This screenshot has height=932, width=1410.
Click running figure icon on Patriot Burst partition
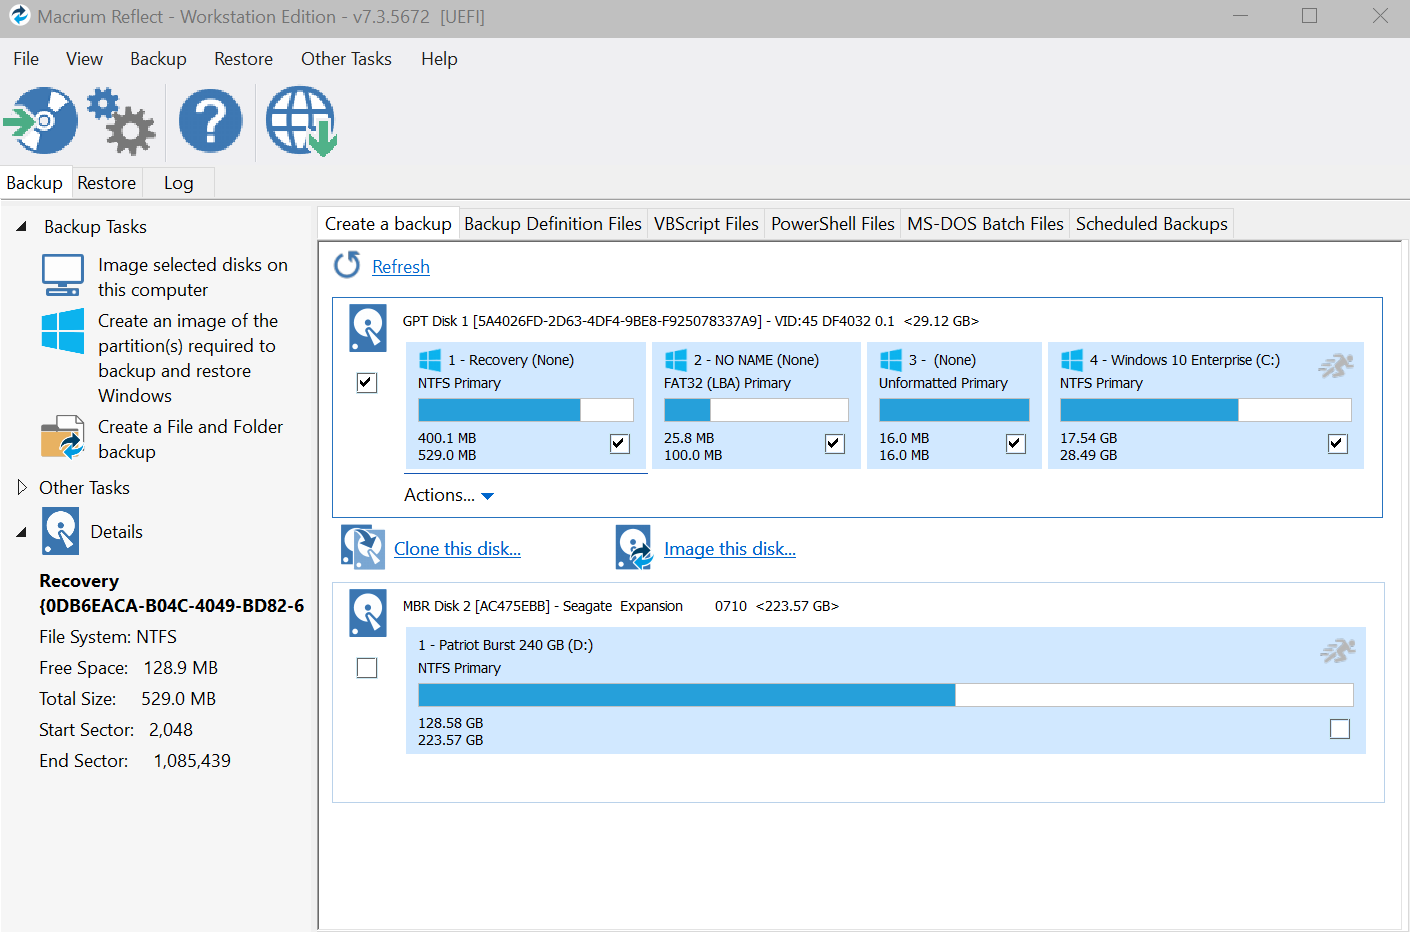coord(1338,651)
